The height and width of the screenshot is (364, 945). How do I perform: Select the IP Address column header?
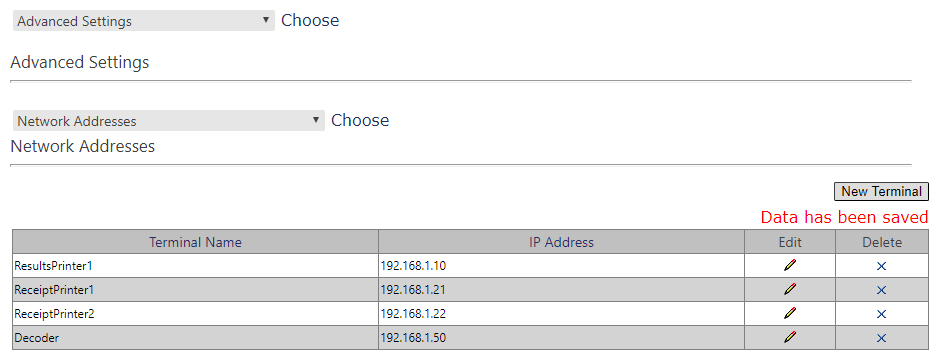click(x=561, y=242)
